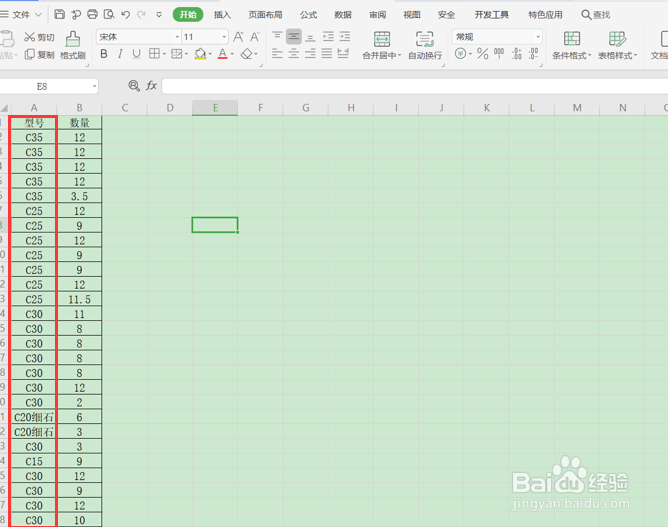Click the Cut (剪切) tool

pos(39,37)
